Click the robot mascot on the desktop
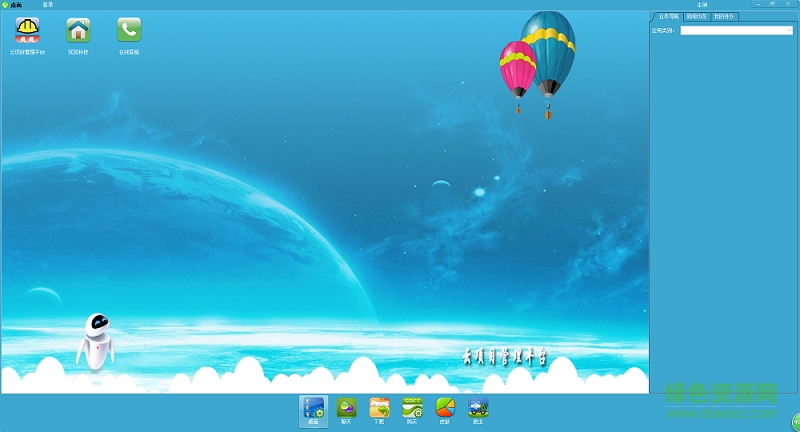 pos(95,340)
